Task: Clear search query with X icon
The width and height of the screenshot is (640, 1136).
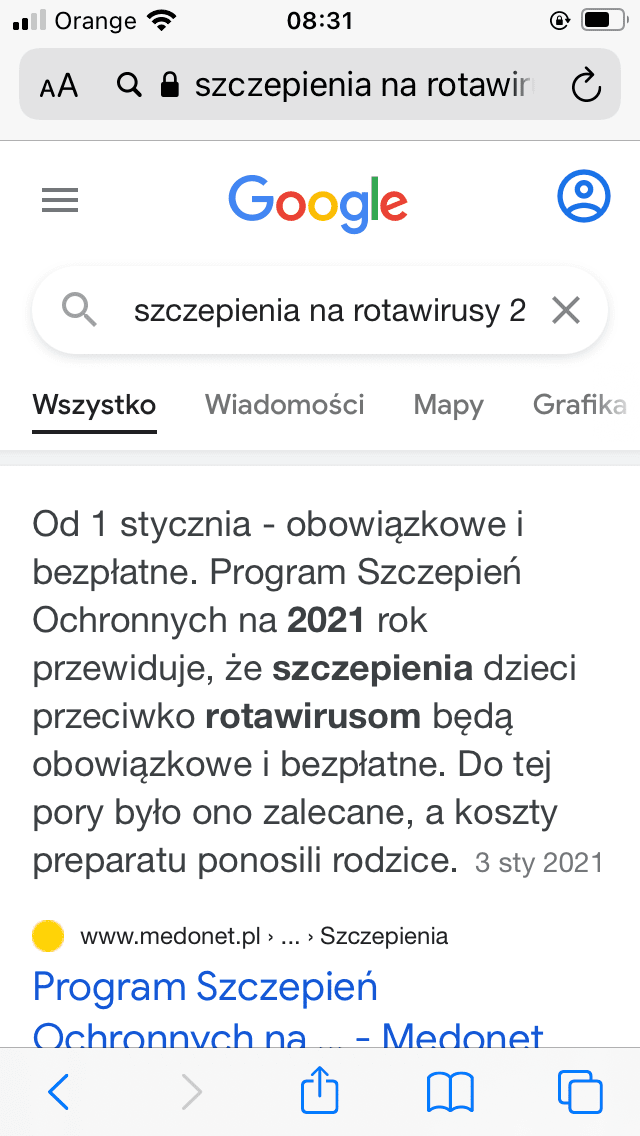Action: coord(566,311)
